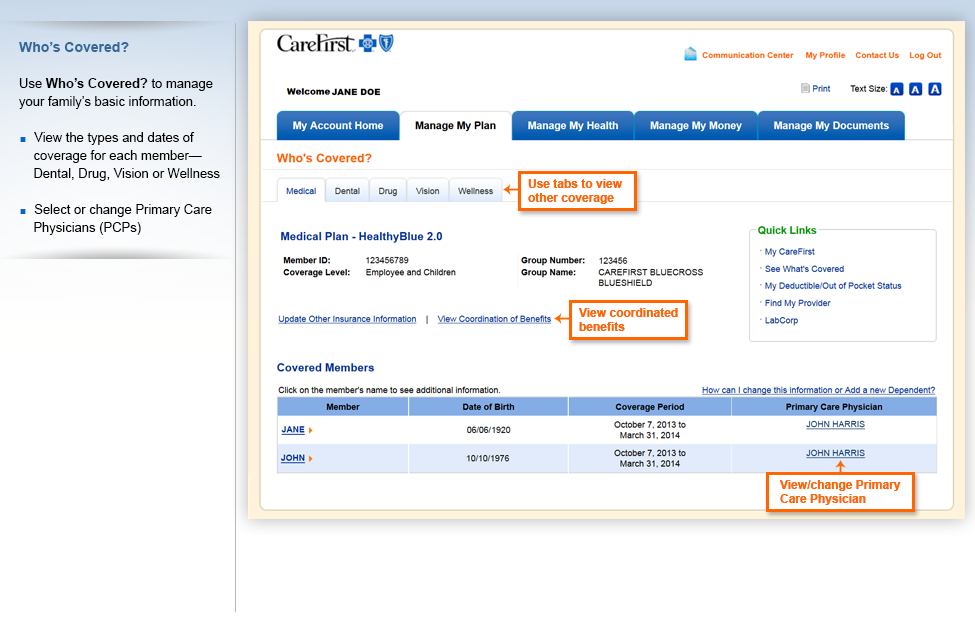Switch to the Dental coverage tab

click(x=347, y=191)
